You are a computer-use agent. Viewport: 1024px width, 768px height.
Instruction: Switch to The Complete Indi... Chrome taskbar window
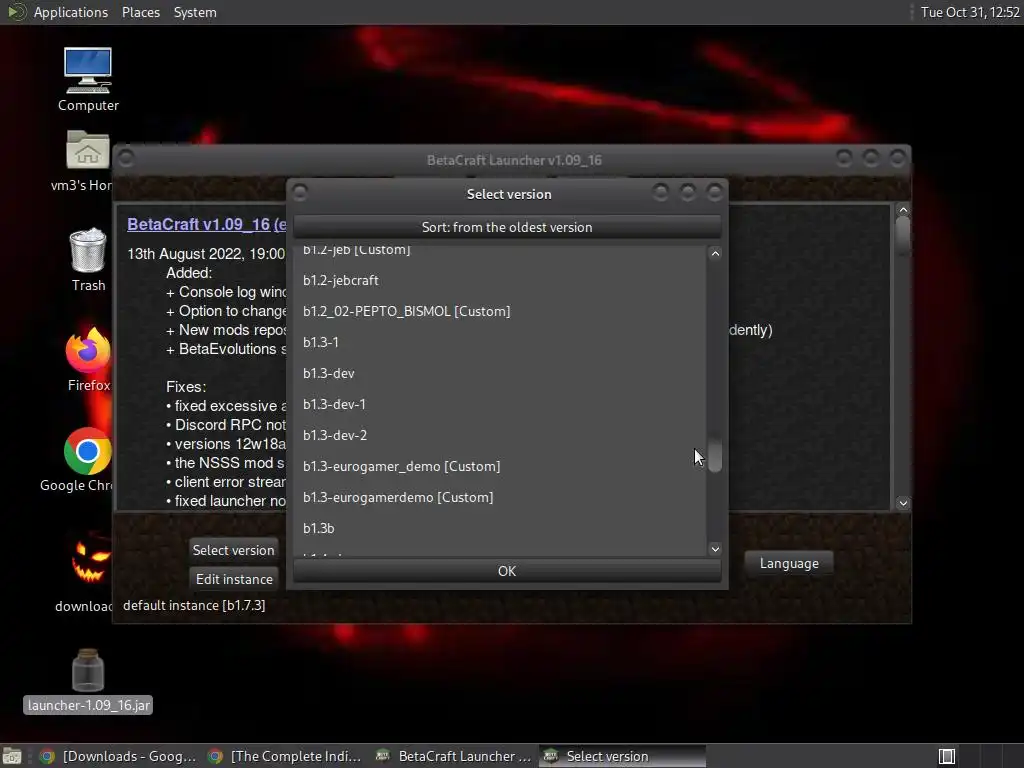[x=285, y=756]
